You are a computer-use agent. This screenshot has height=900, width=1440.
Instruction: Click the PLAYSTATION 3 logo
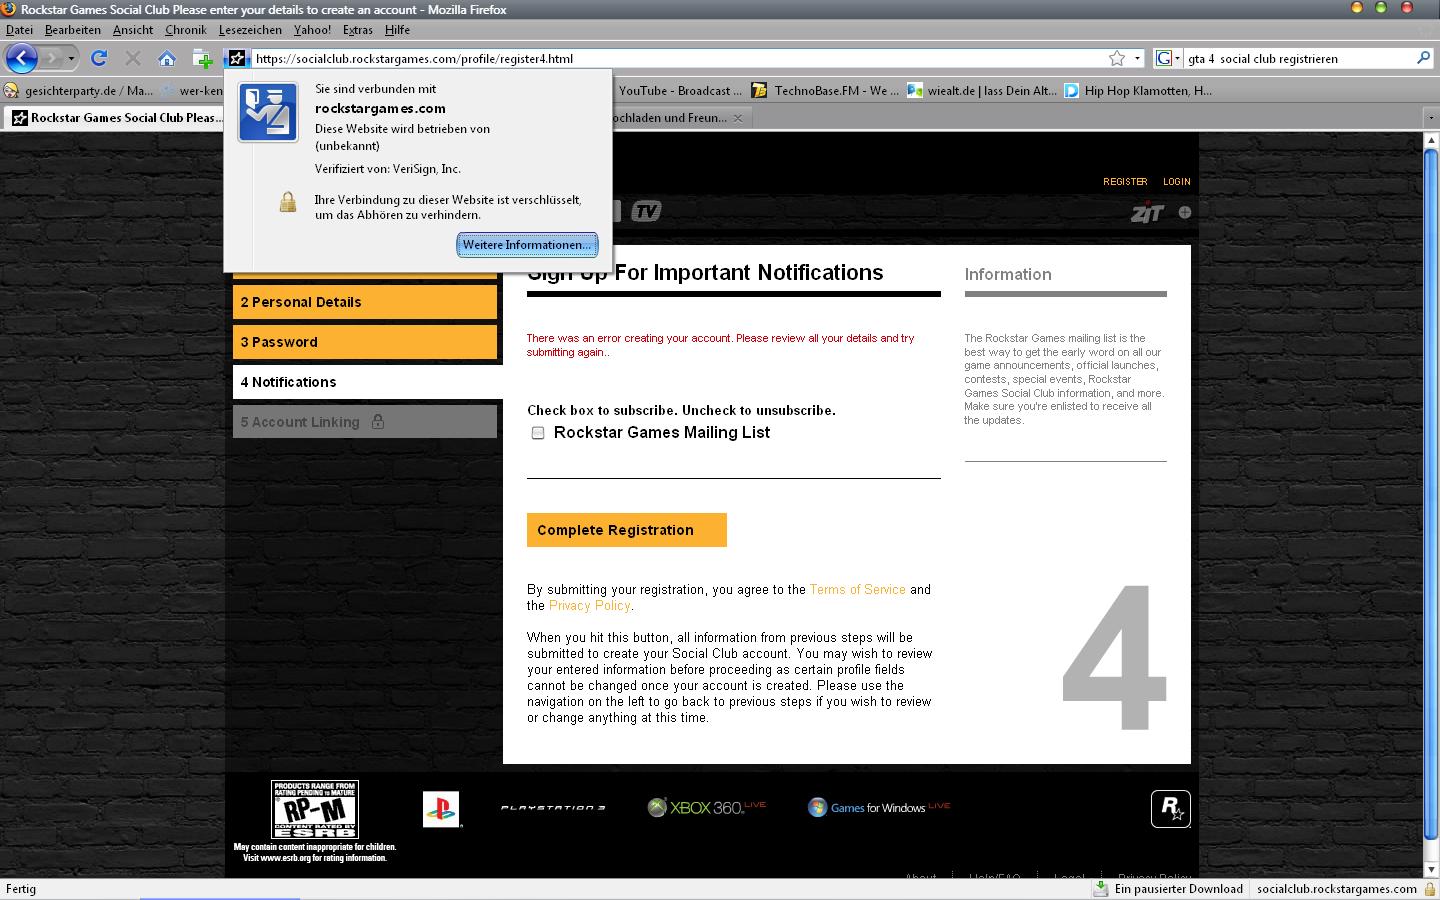click(553, 808)
